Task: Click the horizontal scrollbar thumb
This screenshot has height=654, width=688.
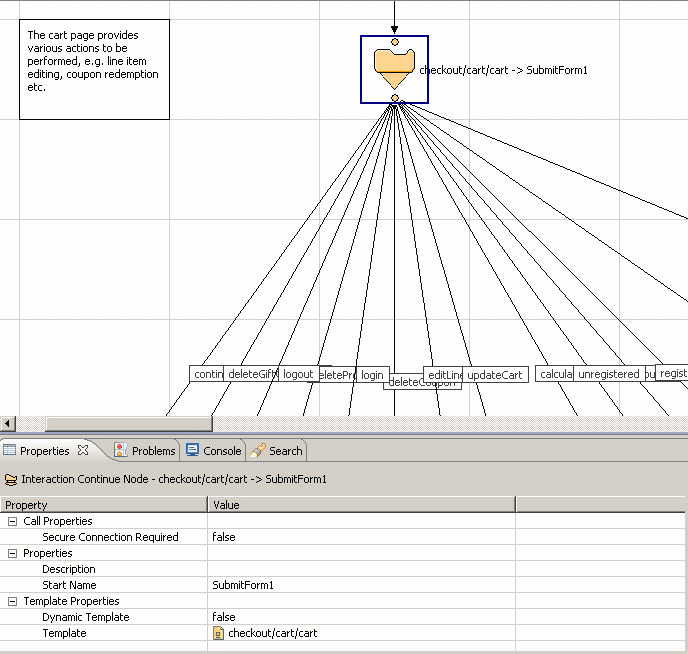Action: [128, 424]
